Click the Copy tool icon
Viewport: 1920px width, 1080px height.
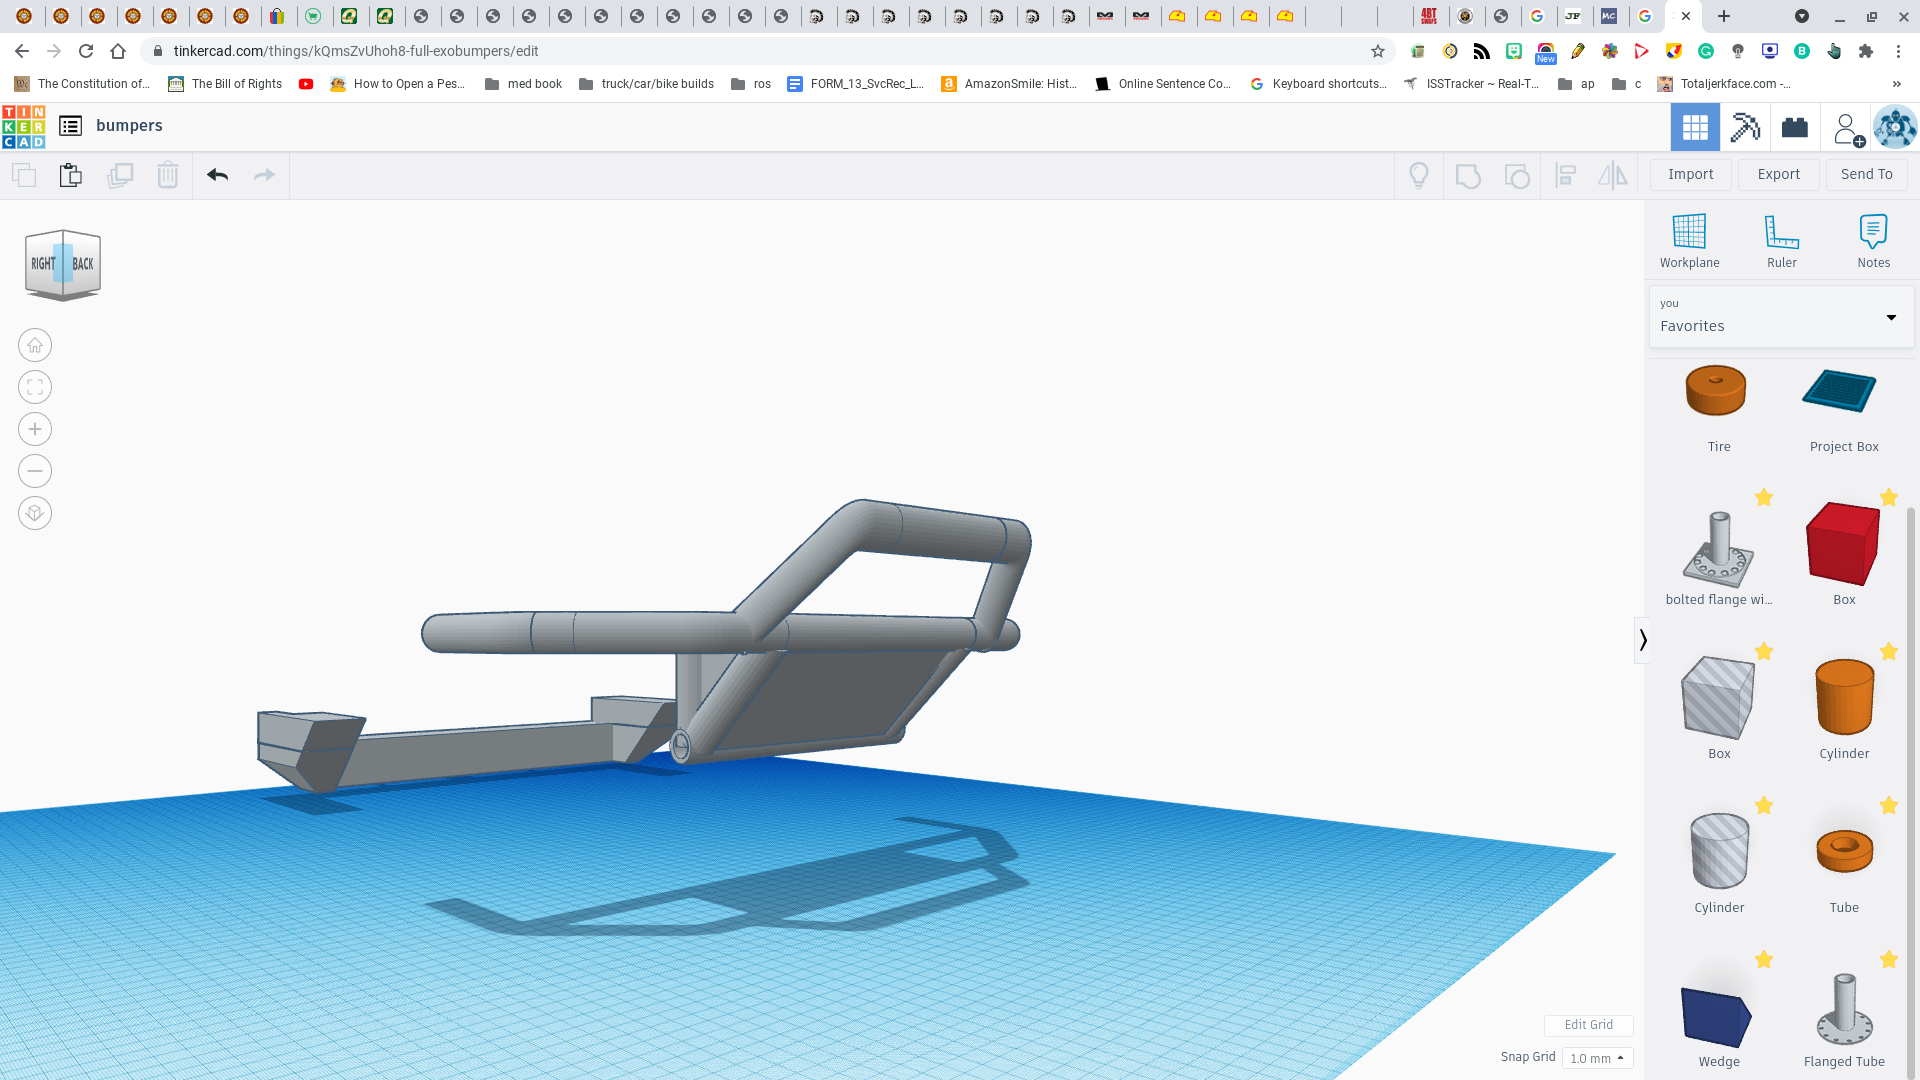24,175
